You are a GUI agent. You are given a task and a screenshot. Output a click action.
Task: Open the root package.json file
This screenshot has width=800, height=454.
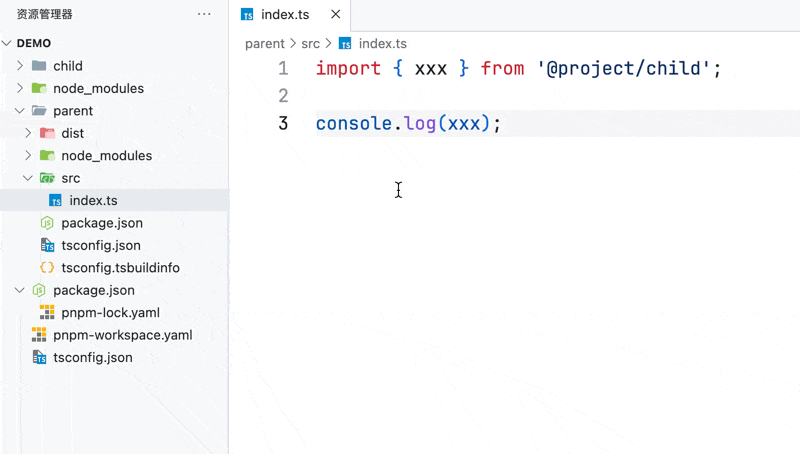(x=94, y=290)
